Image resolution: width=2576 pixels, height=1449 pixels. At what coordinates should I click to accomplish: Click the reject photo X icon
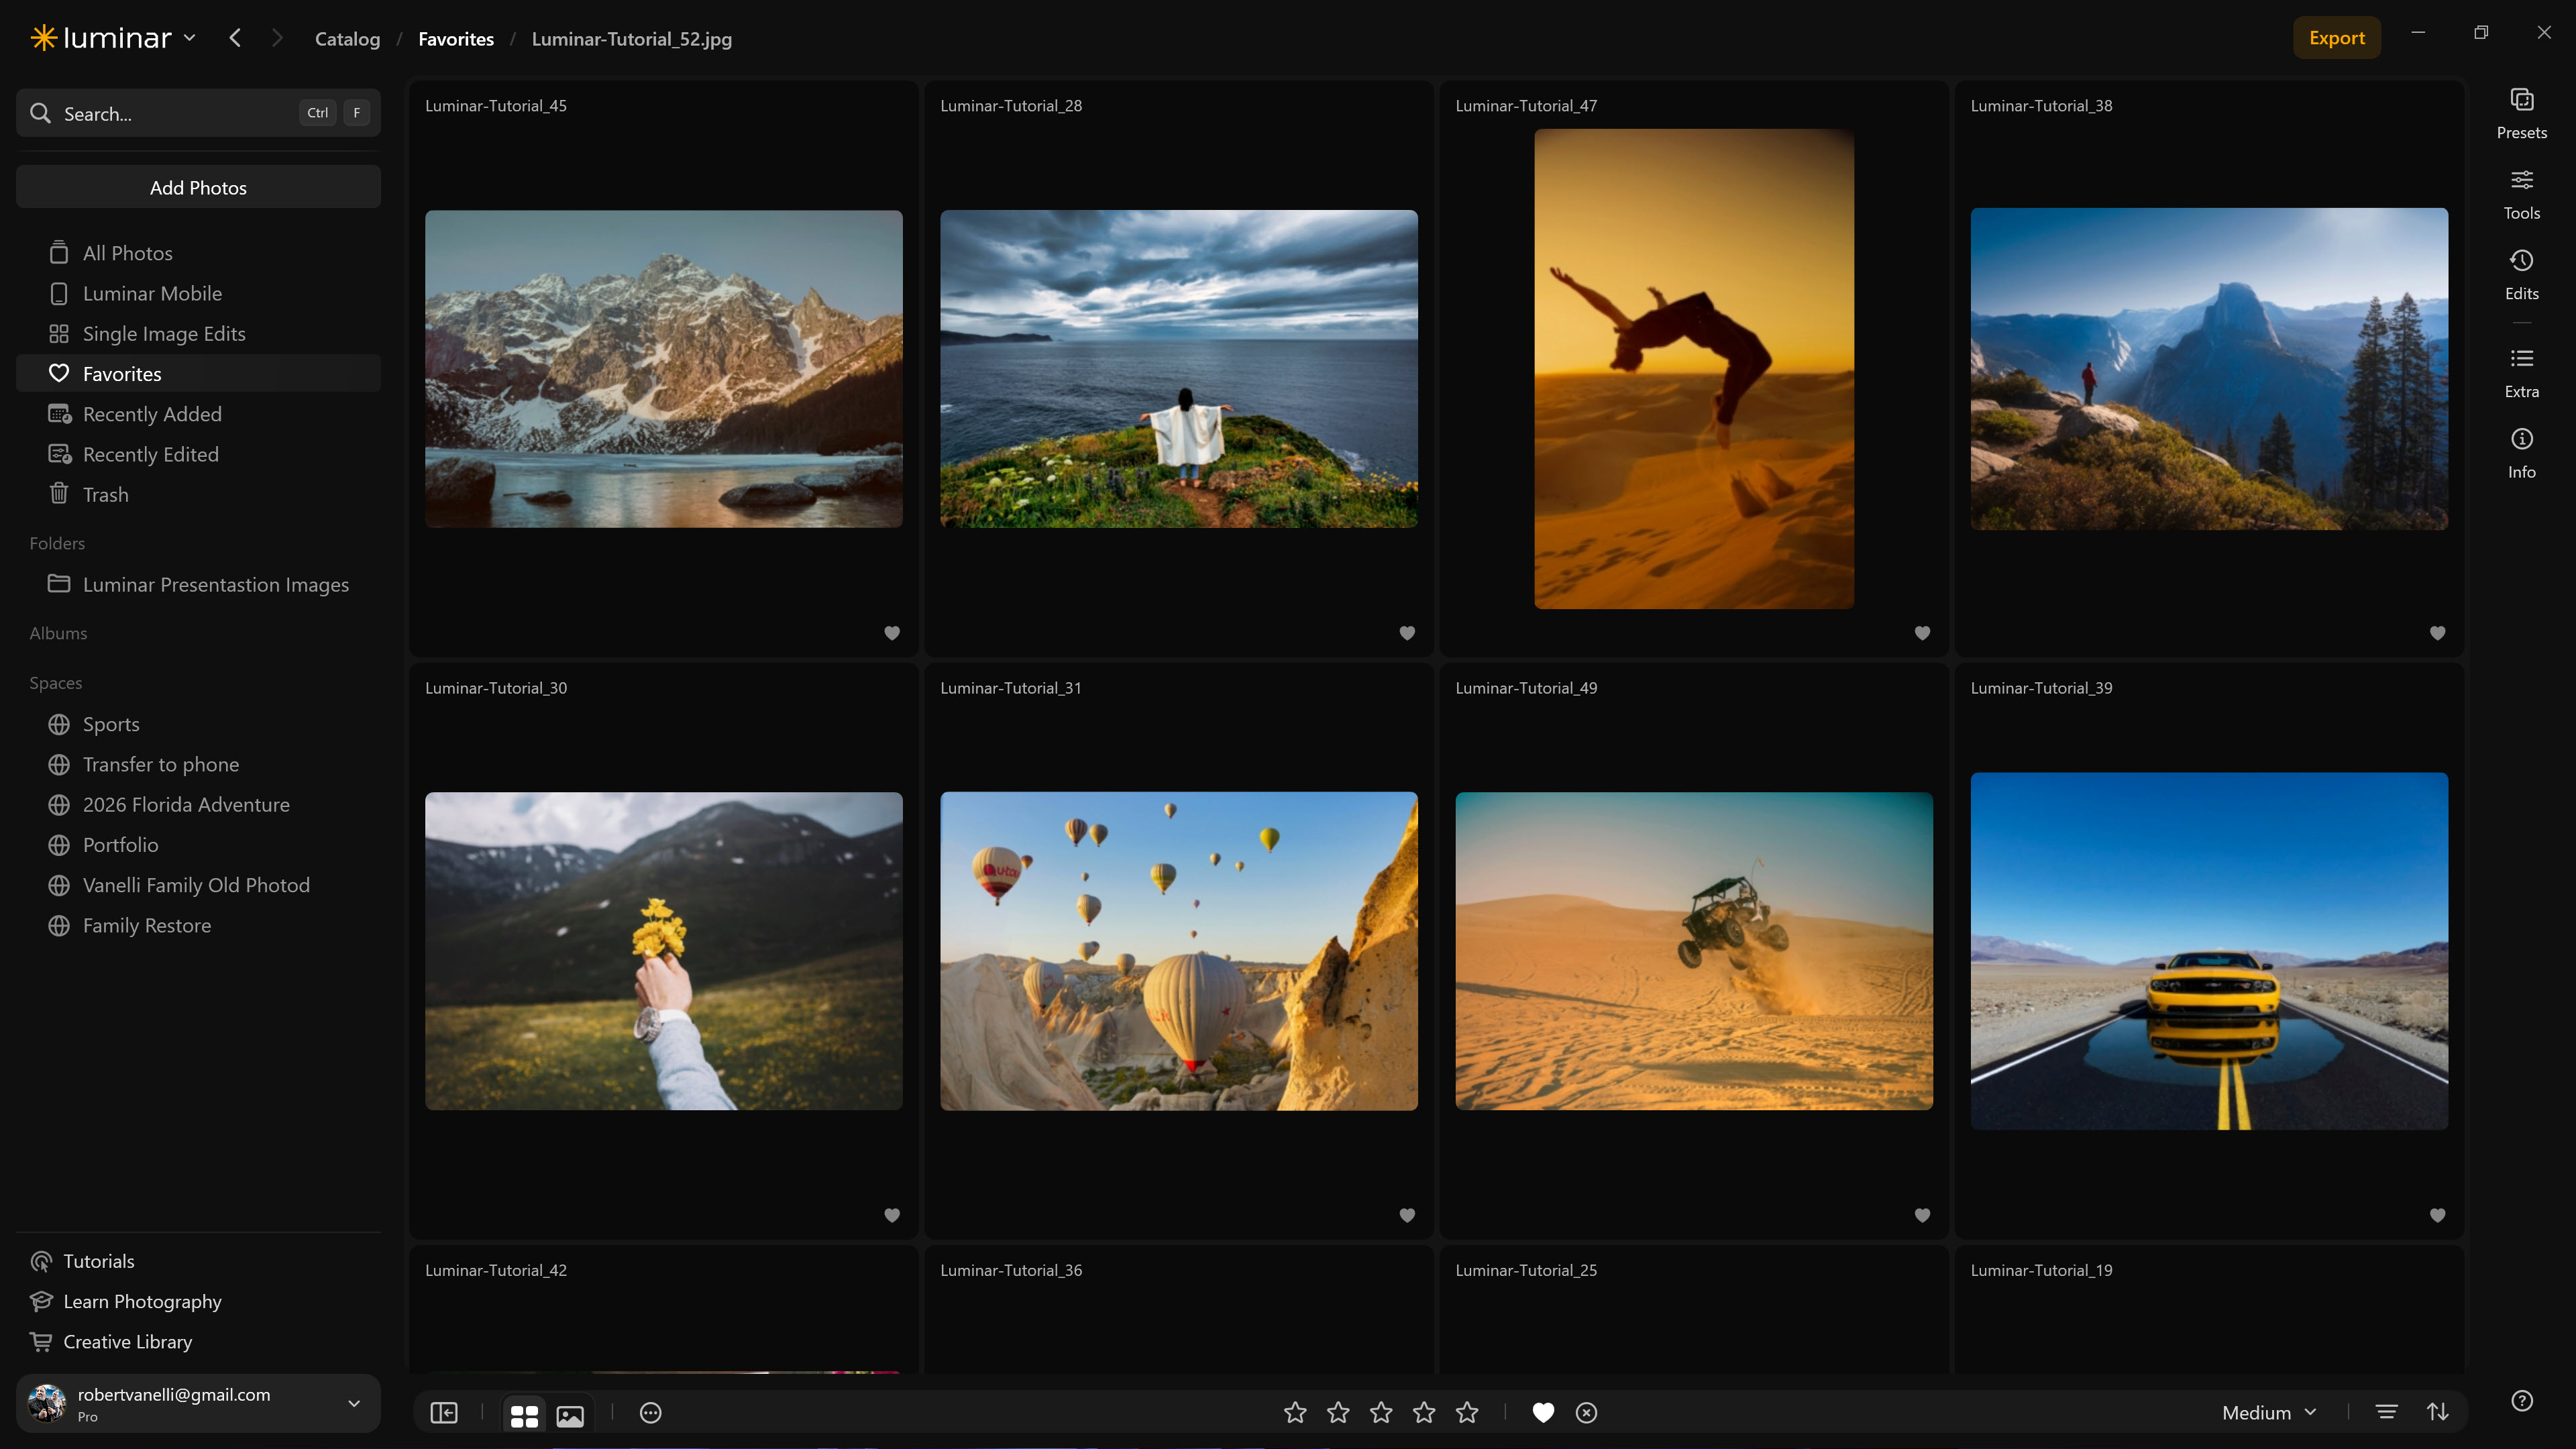click(x=1586, y=1412)
